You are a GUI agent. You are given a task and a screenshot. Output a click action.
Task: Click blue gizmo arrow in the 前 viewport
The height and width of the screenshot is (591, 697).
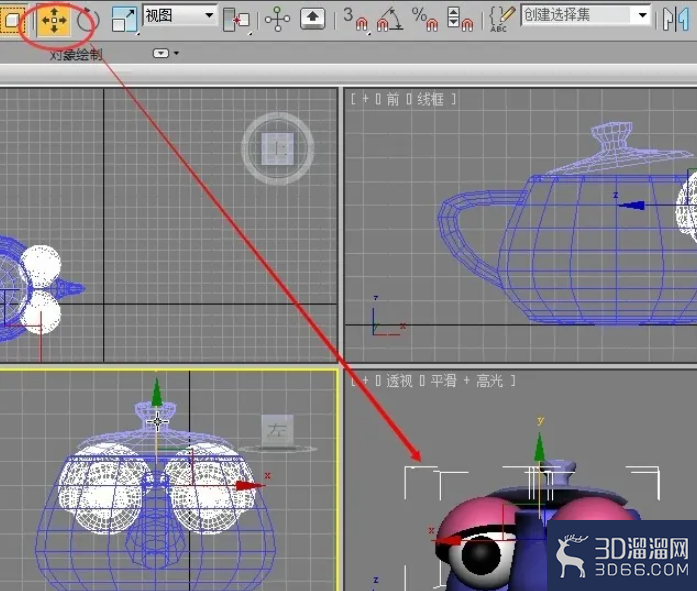[631, 205]
